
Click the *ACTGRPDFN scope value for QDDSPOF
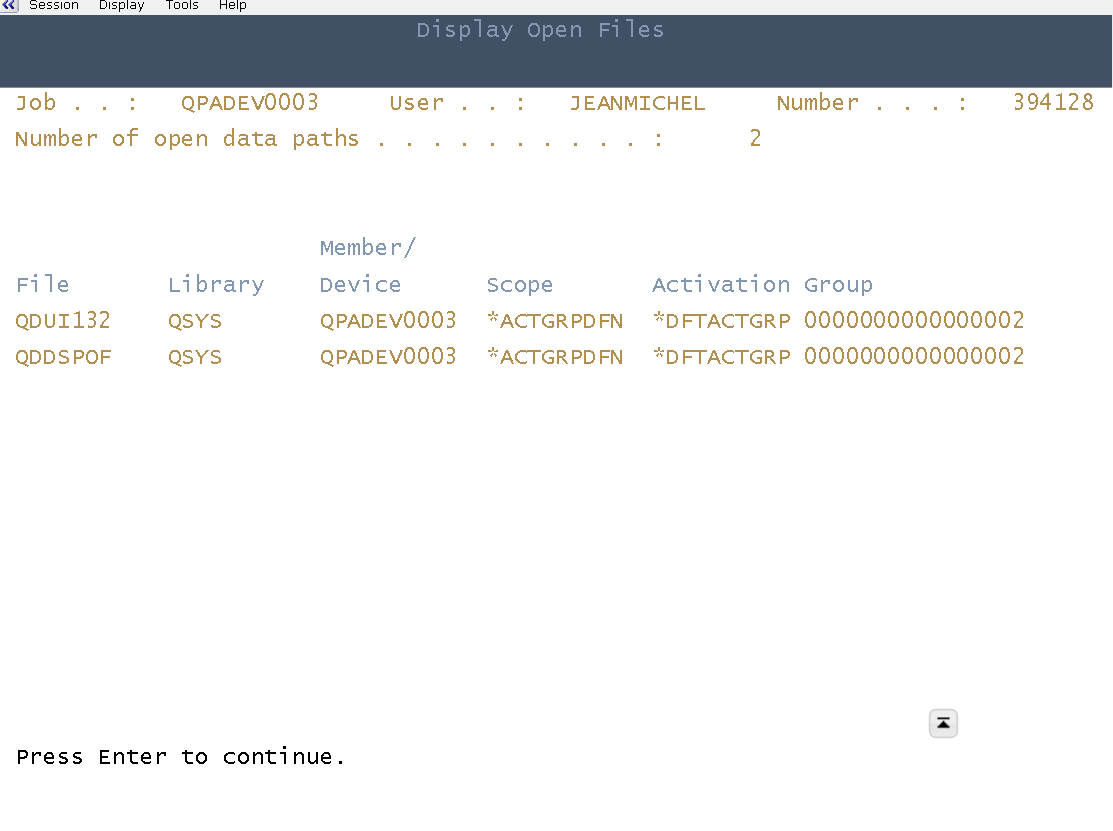click(555, 356)
